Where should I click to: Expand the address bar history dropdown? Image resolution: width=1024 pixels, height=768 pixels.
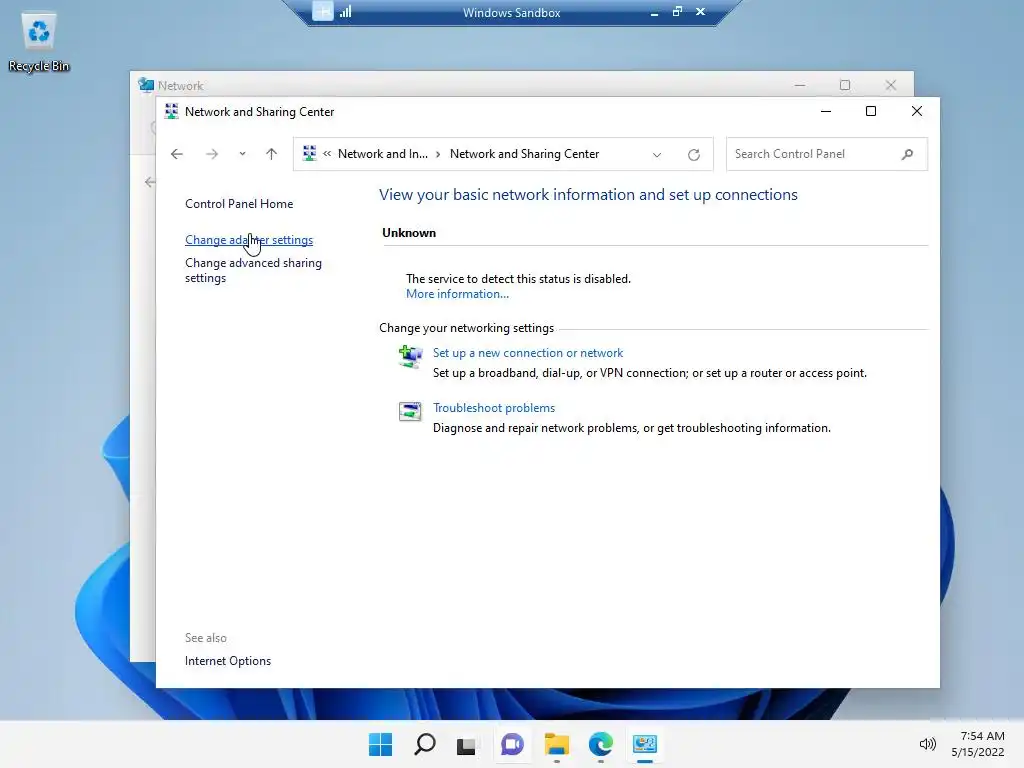point(657,155)
